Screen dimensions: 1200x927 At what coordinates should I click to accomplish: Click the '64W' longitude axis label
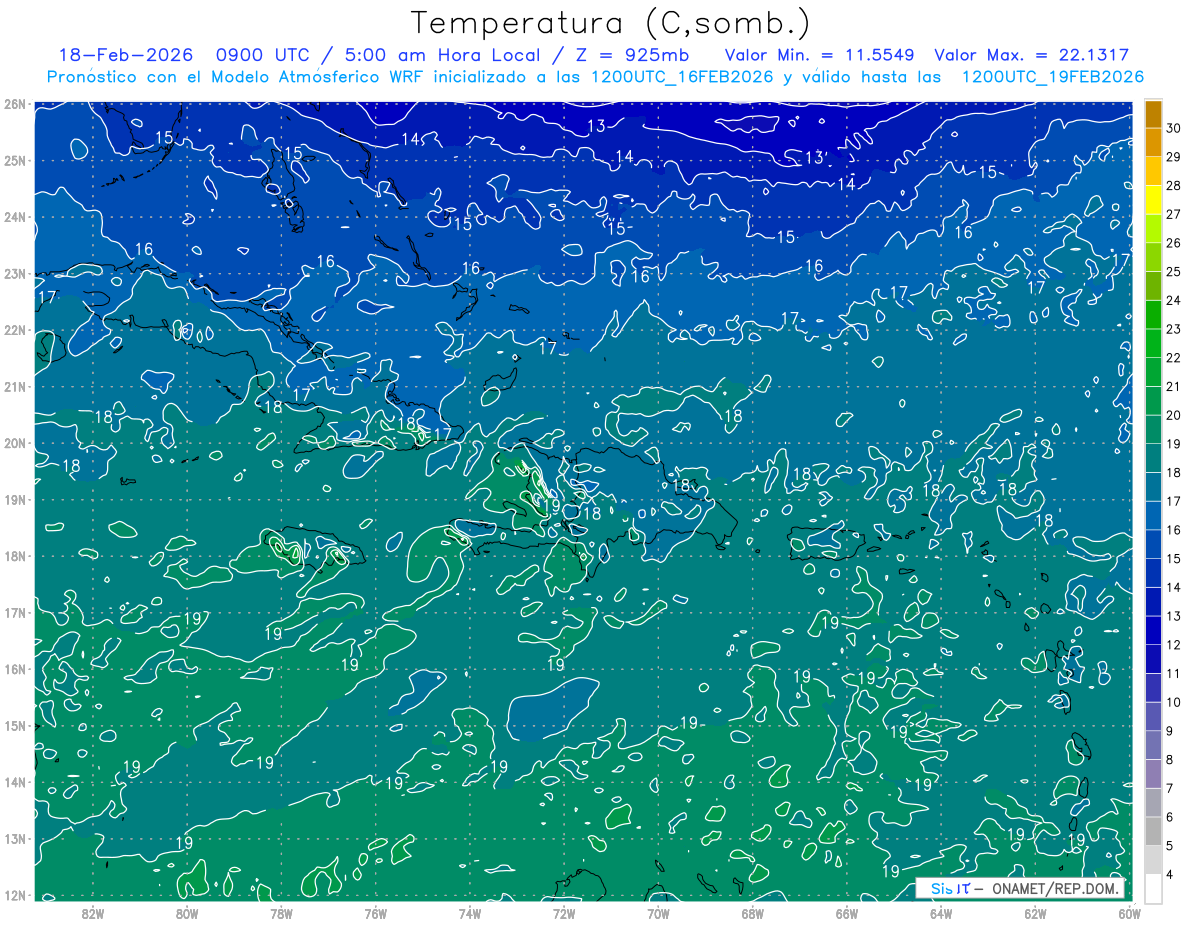point(941,913)
